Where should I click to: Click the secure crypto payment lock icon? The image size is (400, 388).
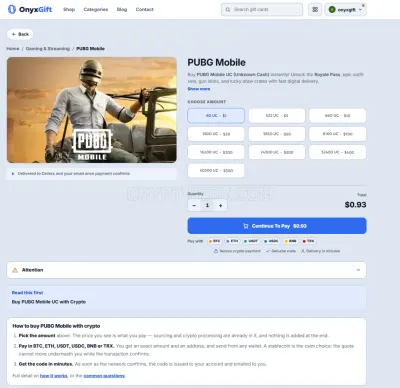(216, 251)
